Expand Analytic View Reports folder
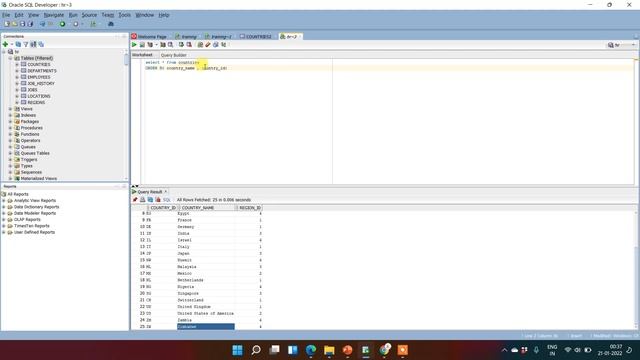The image size is (640, 360). click(x=4, y=200)
